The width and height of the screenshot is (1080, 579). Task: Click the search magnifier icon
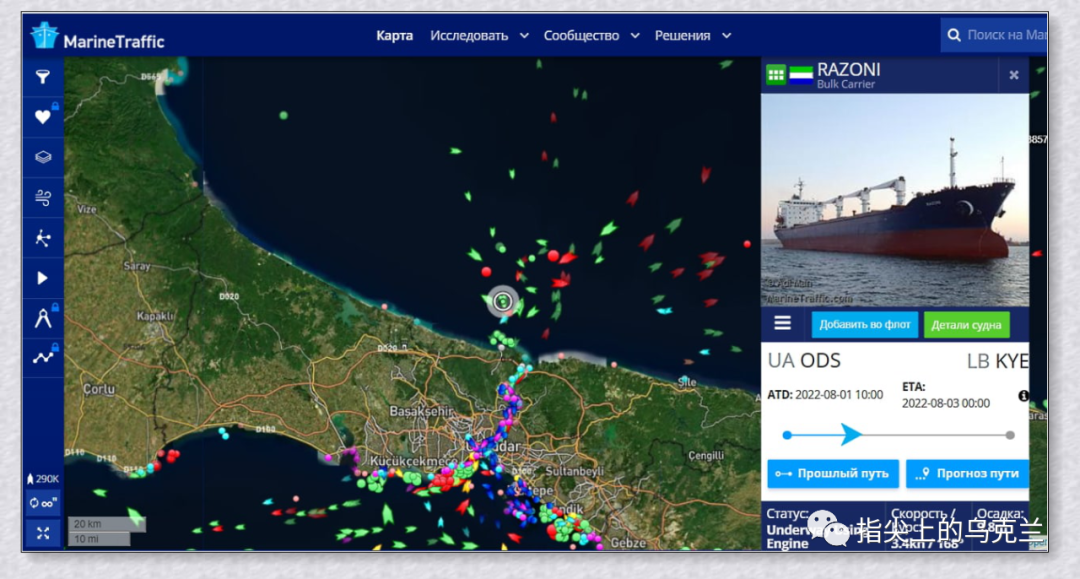point(954,35)
